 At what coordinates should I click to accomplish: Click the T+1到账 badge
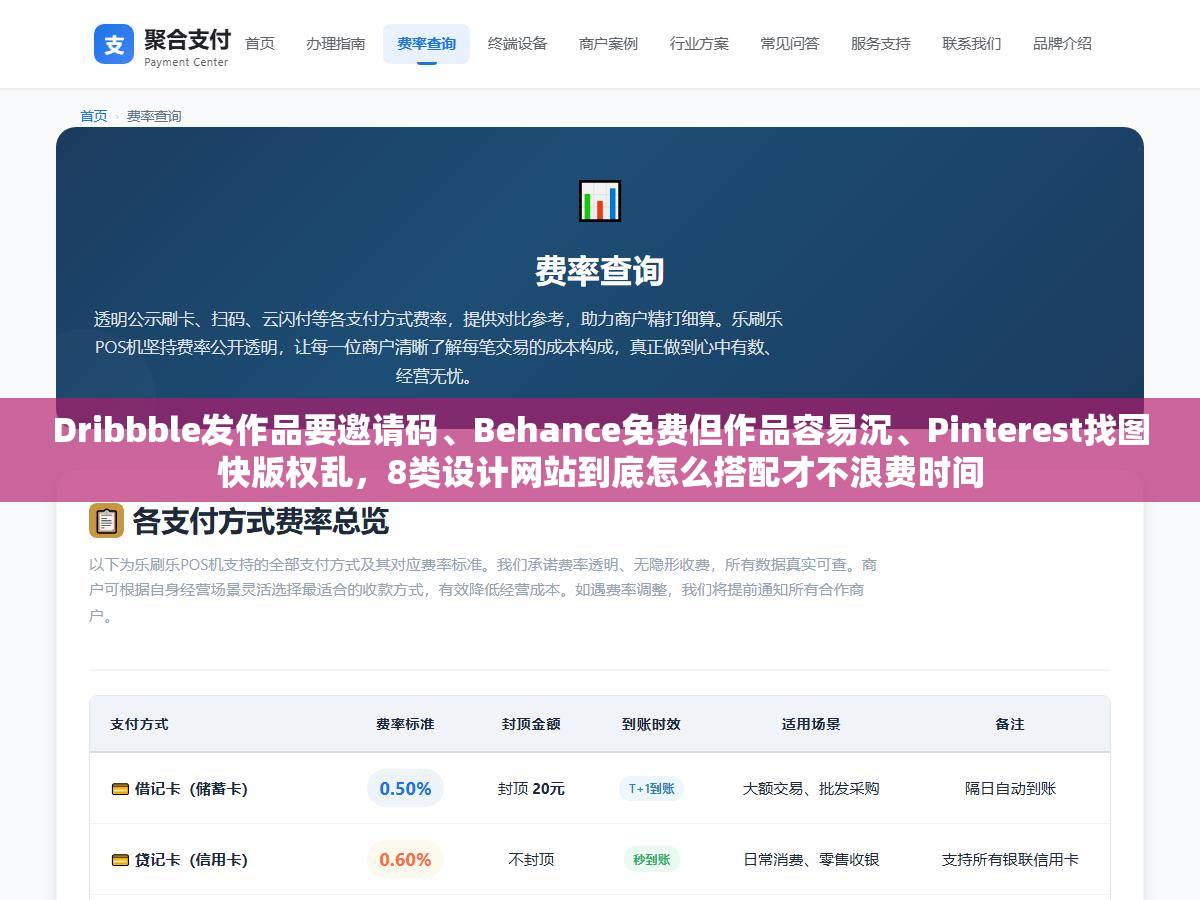[651, 789]
